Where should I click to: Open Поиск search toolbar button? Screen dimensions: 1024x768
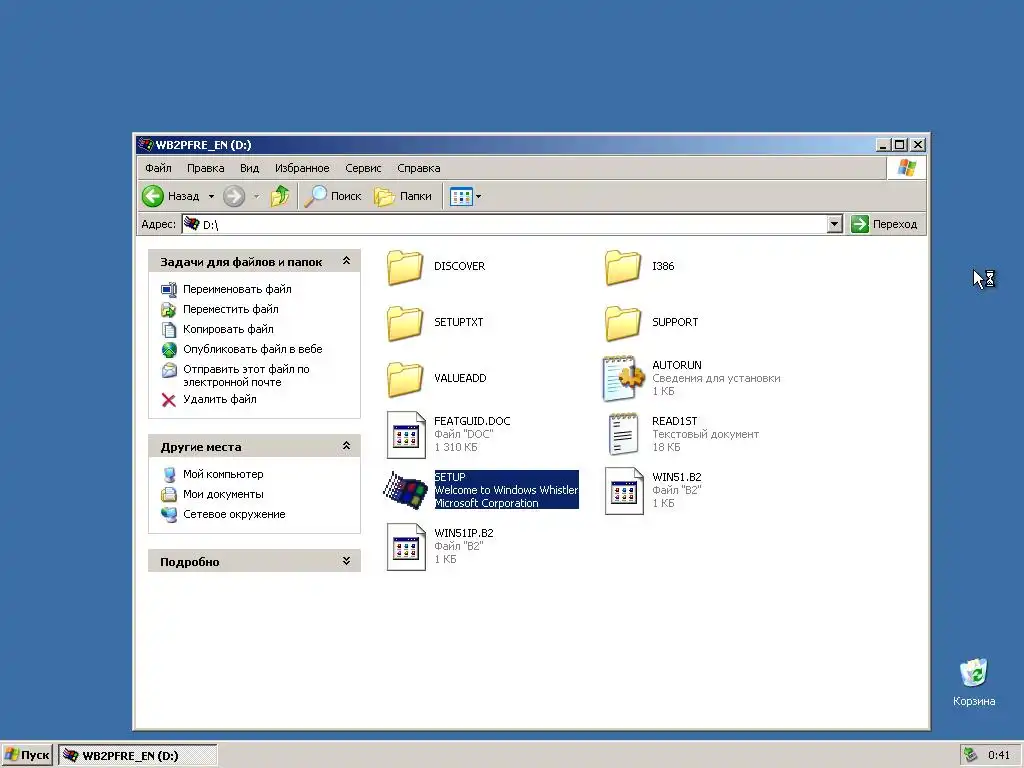[333, 196]
